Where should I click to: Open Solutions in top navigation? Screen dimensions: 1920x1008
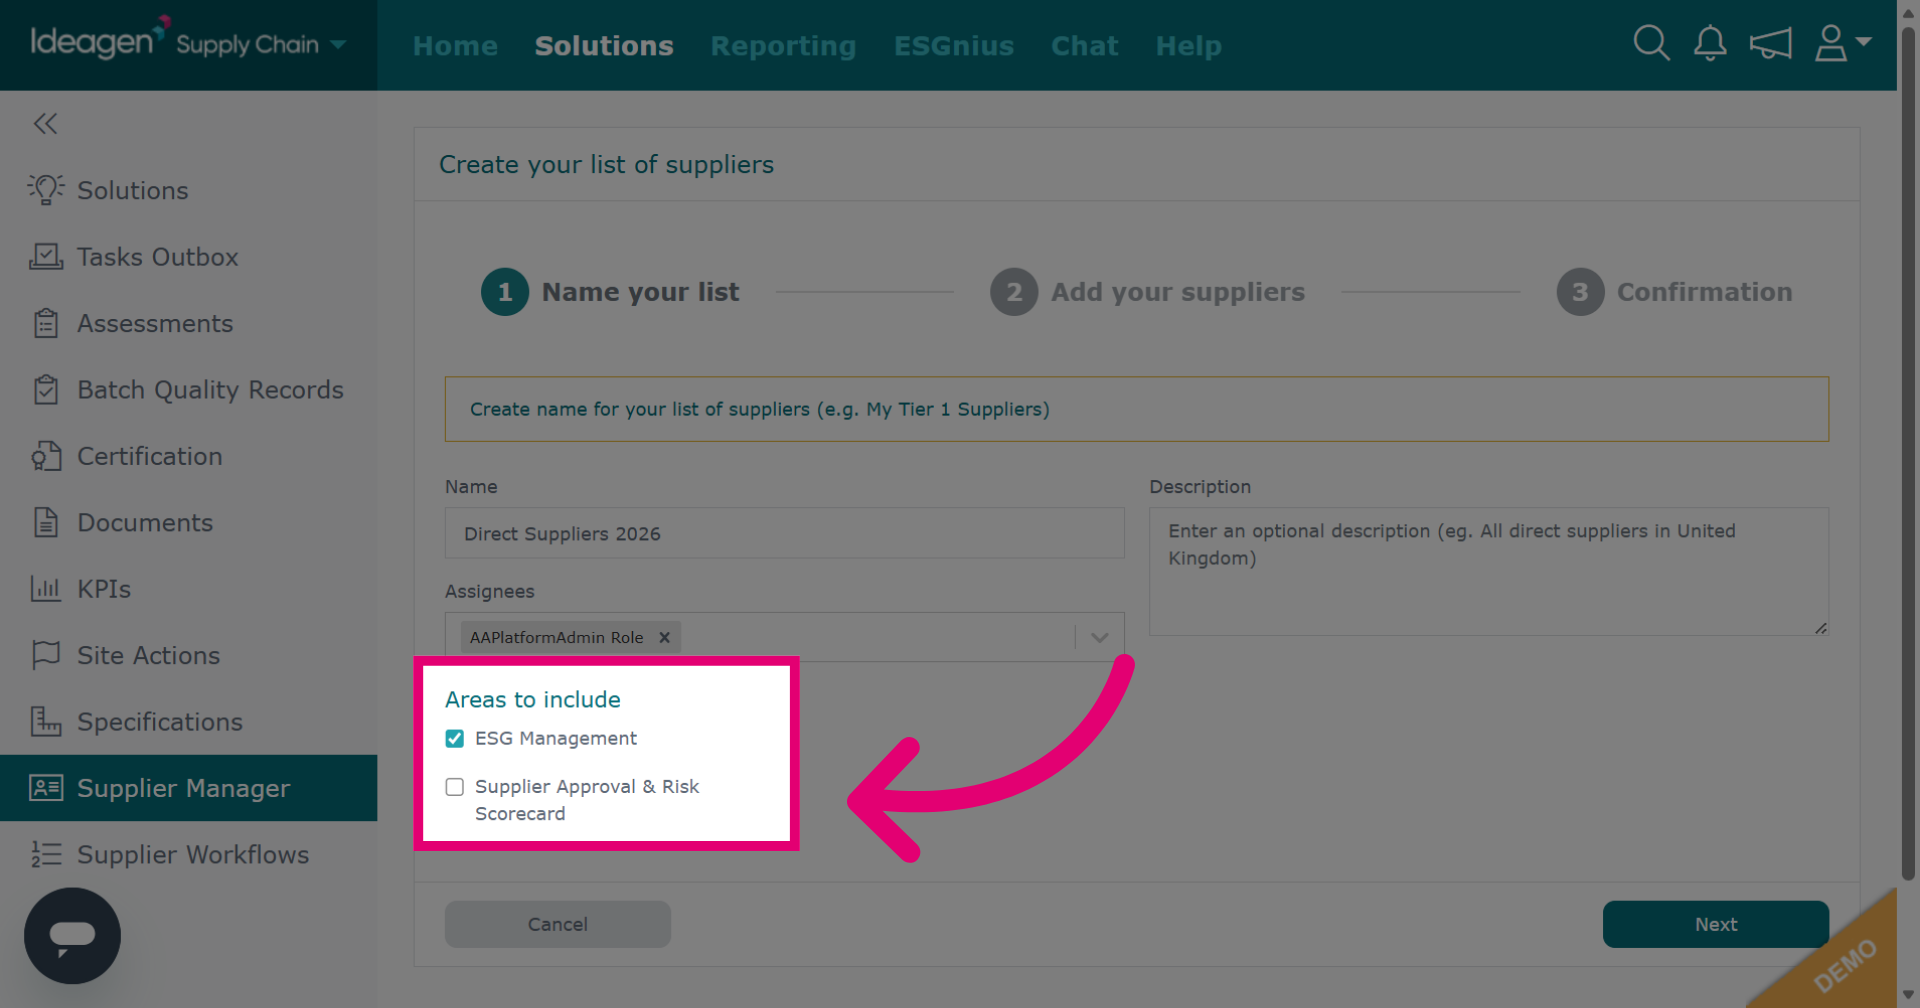pyautogui.click(x=604, y=46)
